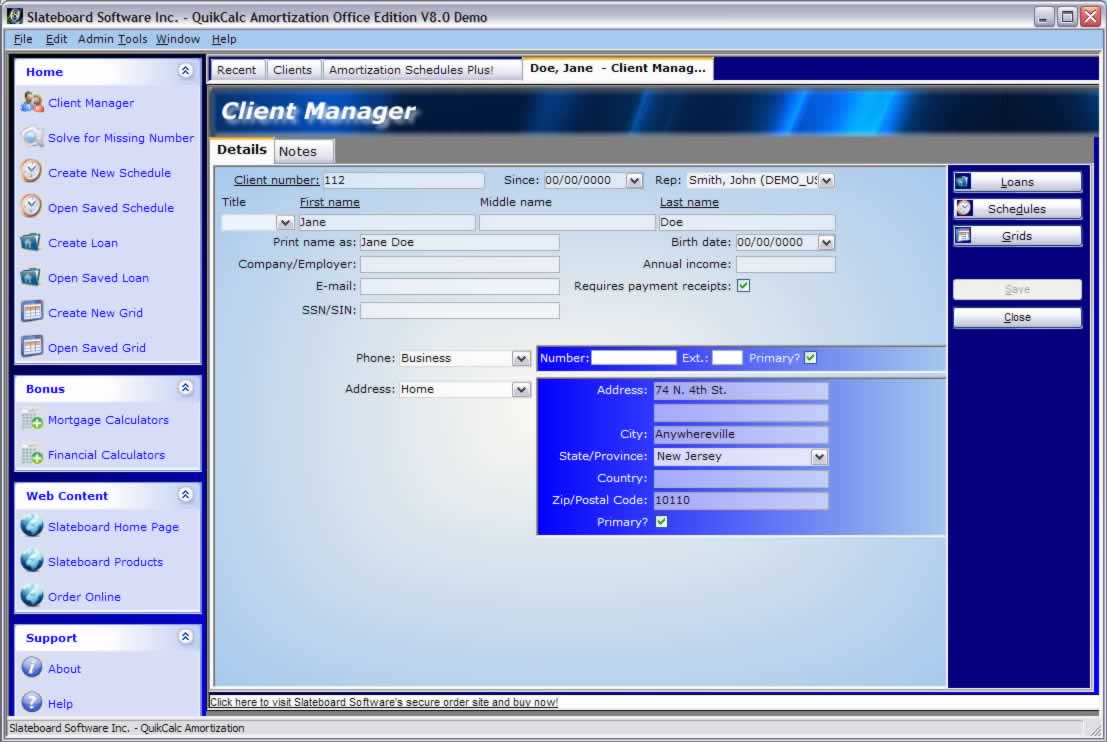The width and height of the screenshot is (1107, 742).
Task: Click the About info icon
Action: pos(32,668)
